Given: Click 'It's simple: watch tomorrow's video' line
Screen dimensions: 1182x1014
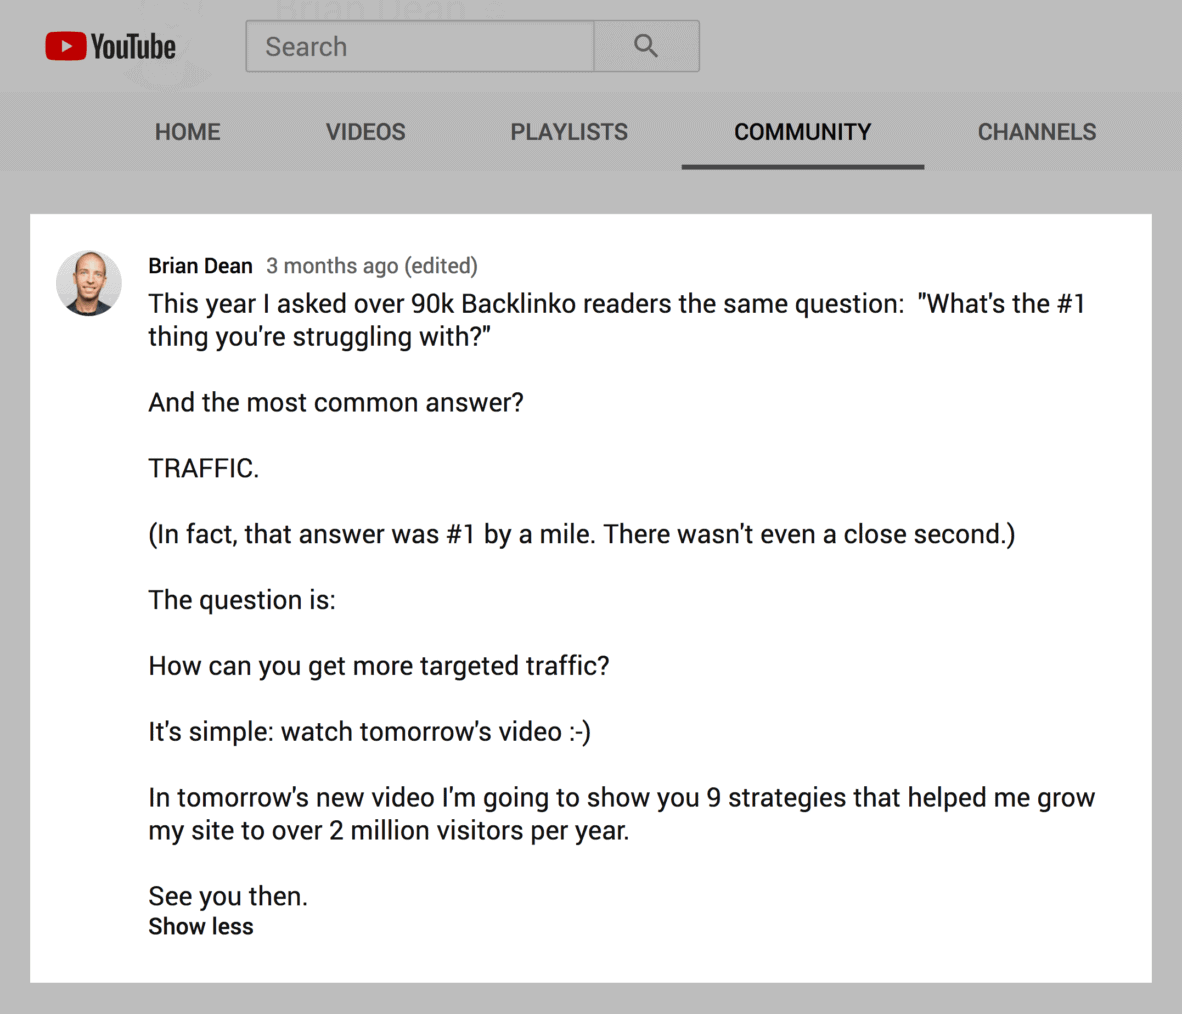Looking at the screenshot, I should pos(369,732).
